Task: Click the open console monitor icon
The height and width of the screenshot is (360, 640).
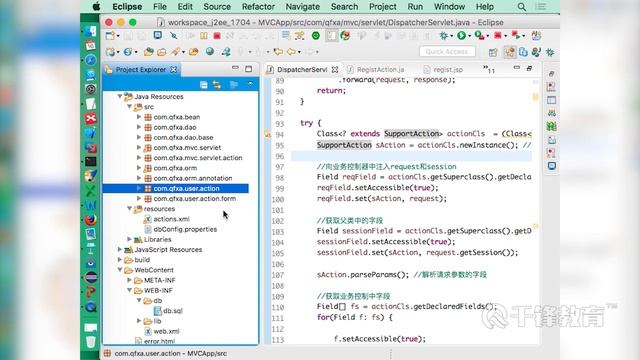Action: [x=158, y=36]
